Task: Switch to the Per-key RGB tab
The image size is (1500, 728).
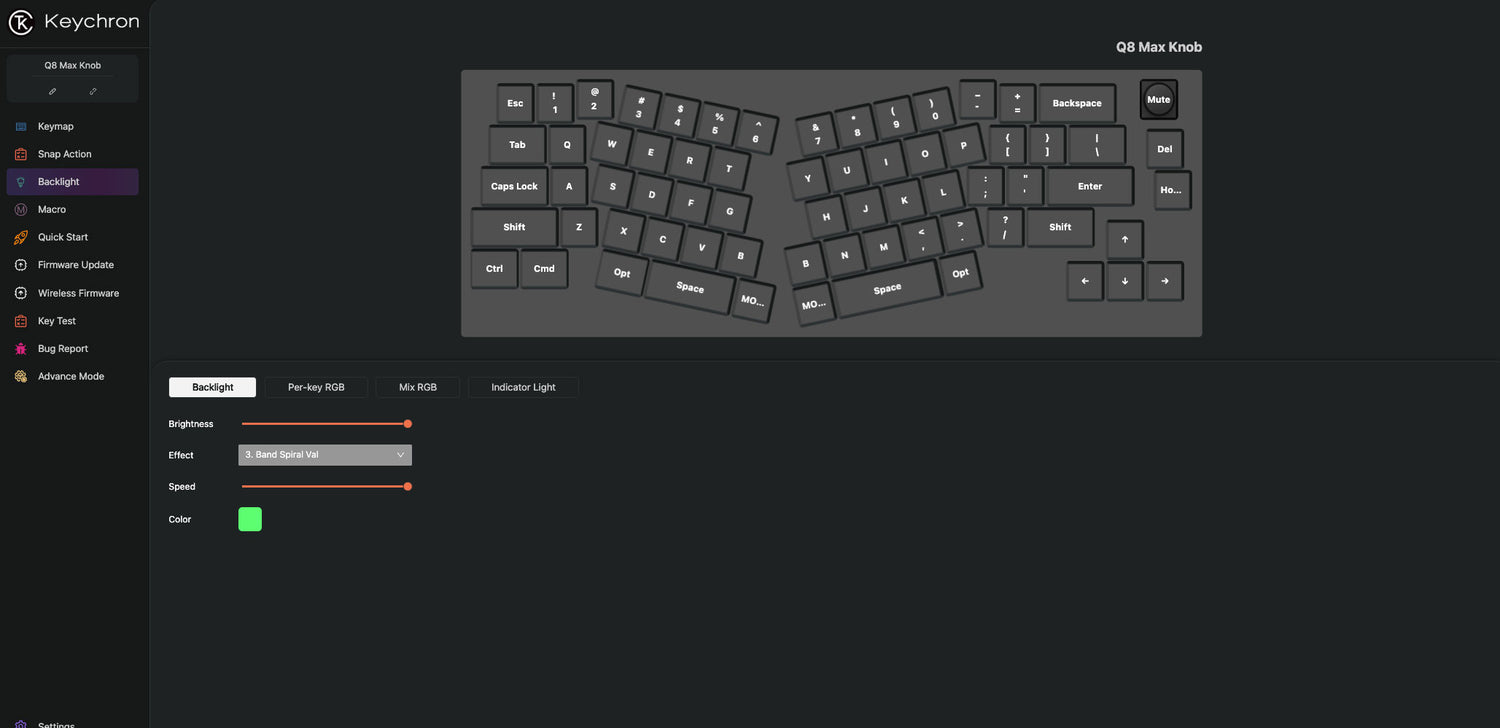Action: tap(316, 387)
